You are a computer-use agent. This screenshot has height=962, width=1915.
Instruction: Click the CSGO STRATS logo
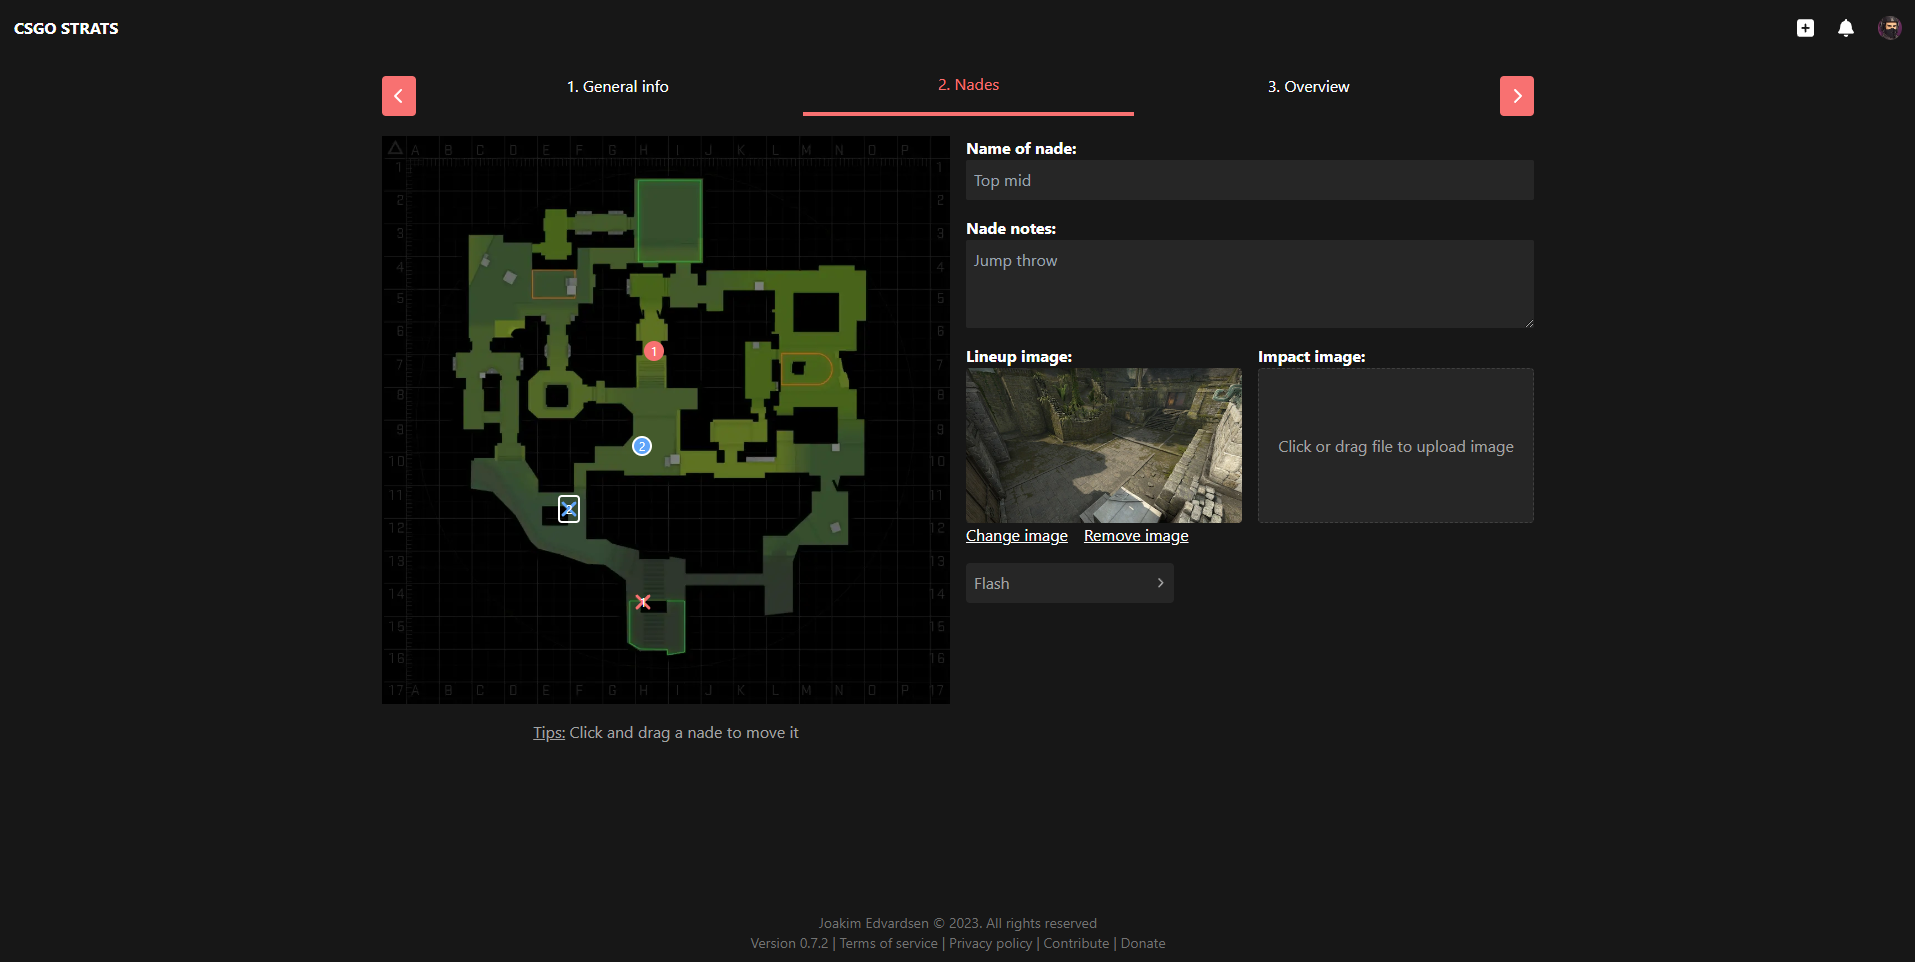pyautogui.click(x=66, y=28)
